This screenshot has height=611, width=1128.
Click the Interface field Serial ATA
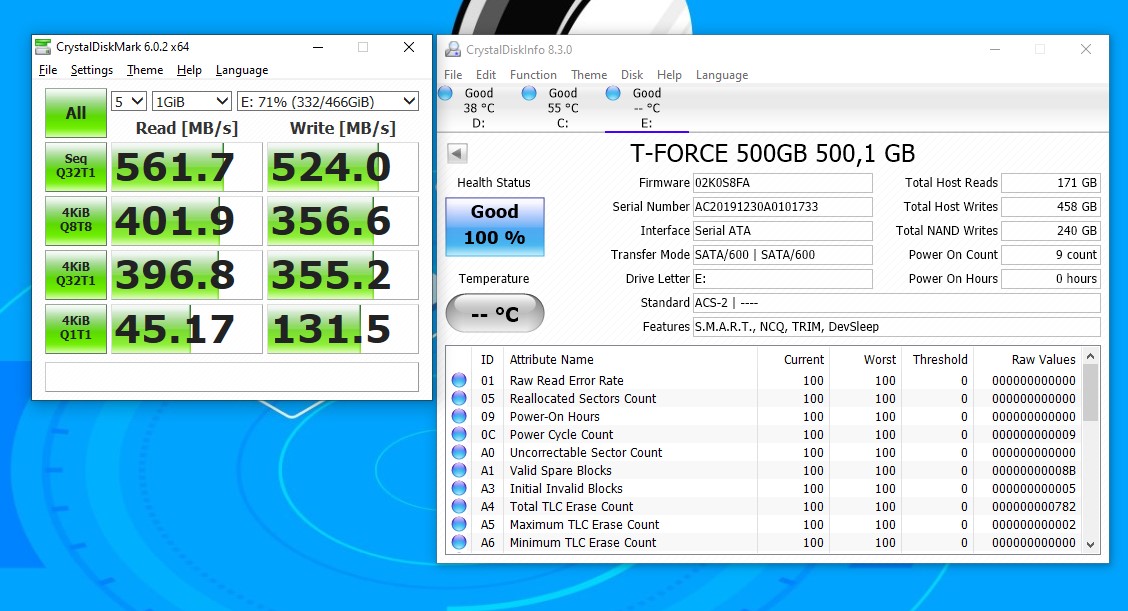click(783, 230)
